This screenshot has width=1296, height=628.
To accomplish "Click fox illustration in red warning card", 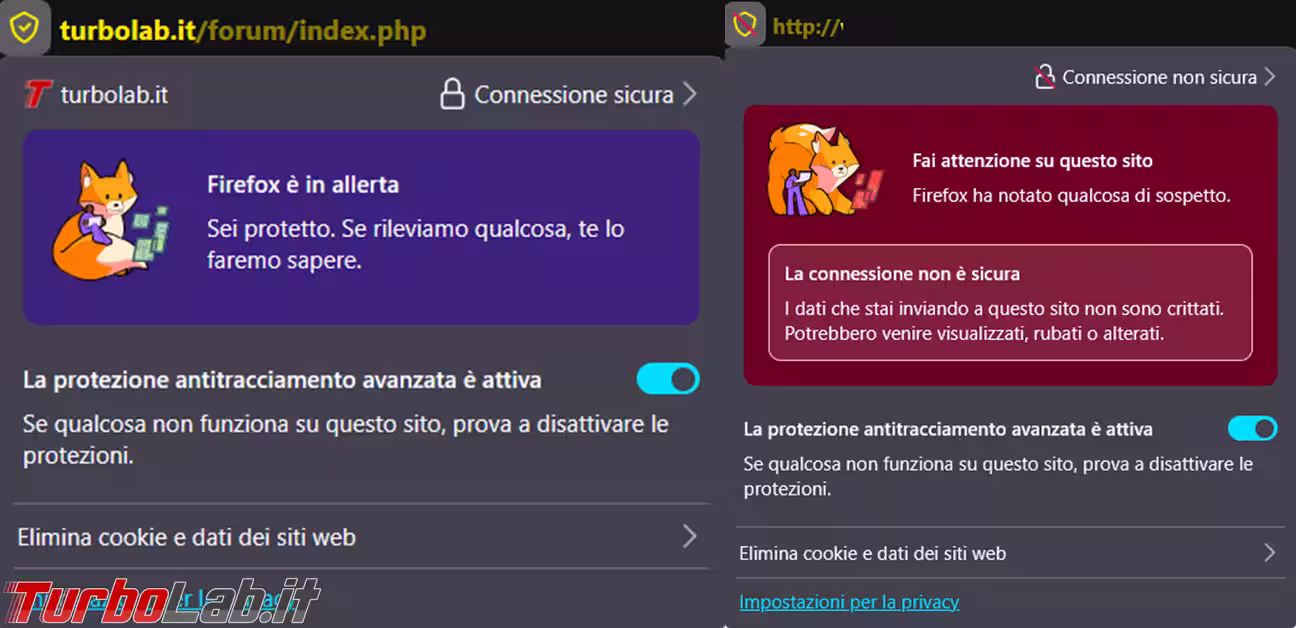I will pyautogui.click(x=825, y=170).
